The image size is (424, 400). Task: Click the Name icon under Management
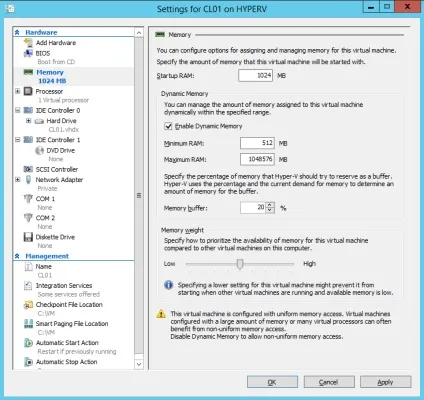click(x=28, y=267)
